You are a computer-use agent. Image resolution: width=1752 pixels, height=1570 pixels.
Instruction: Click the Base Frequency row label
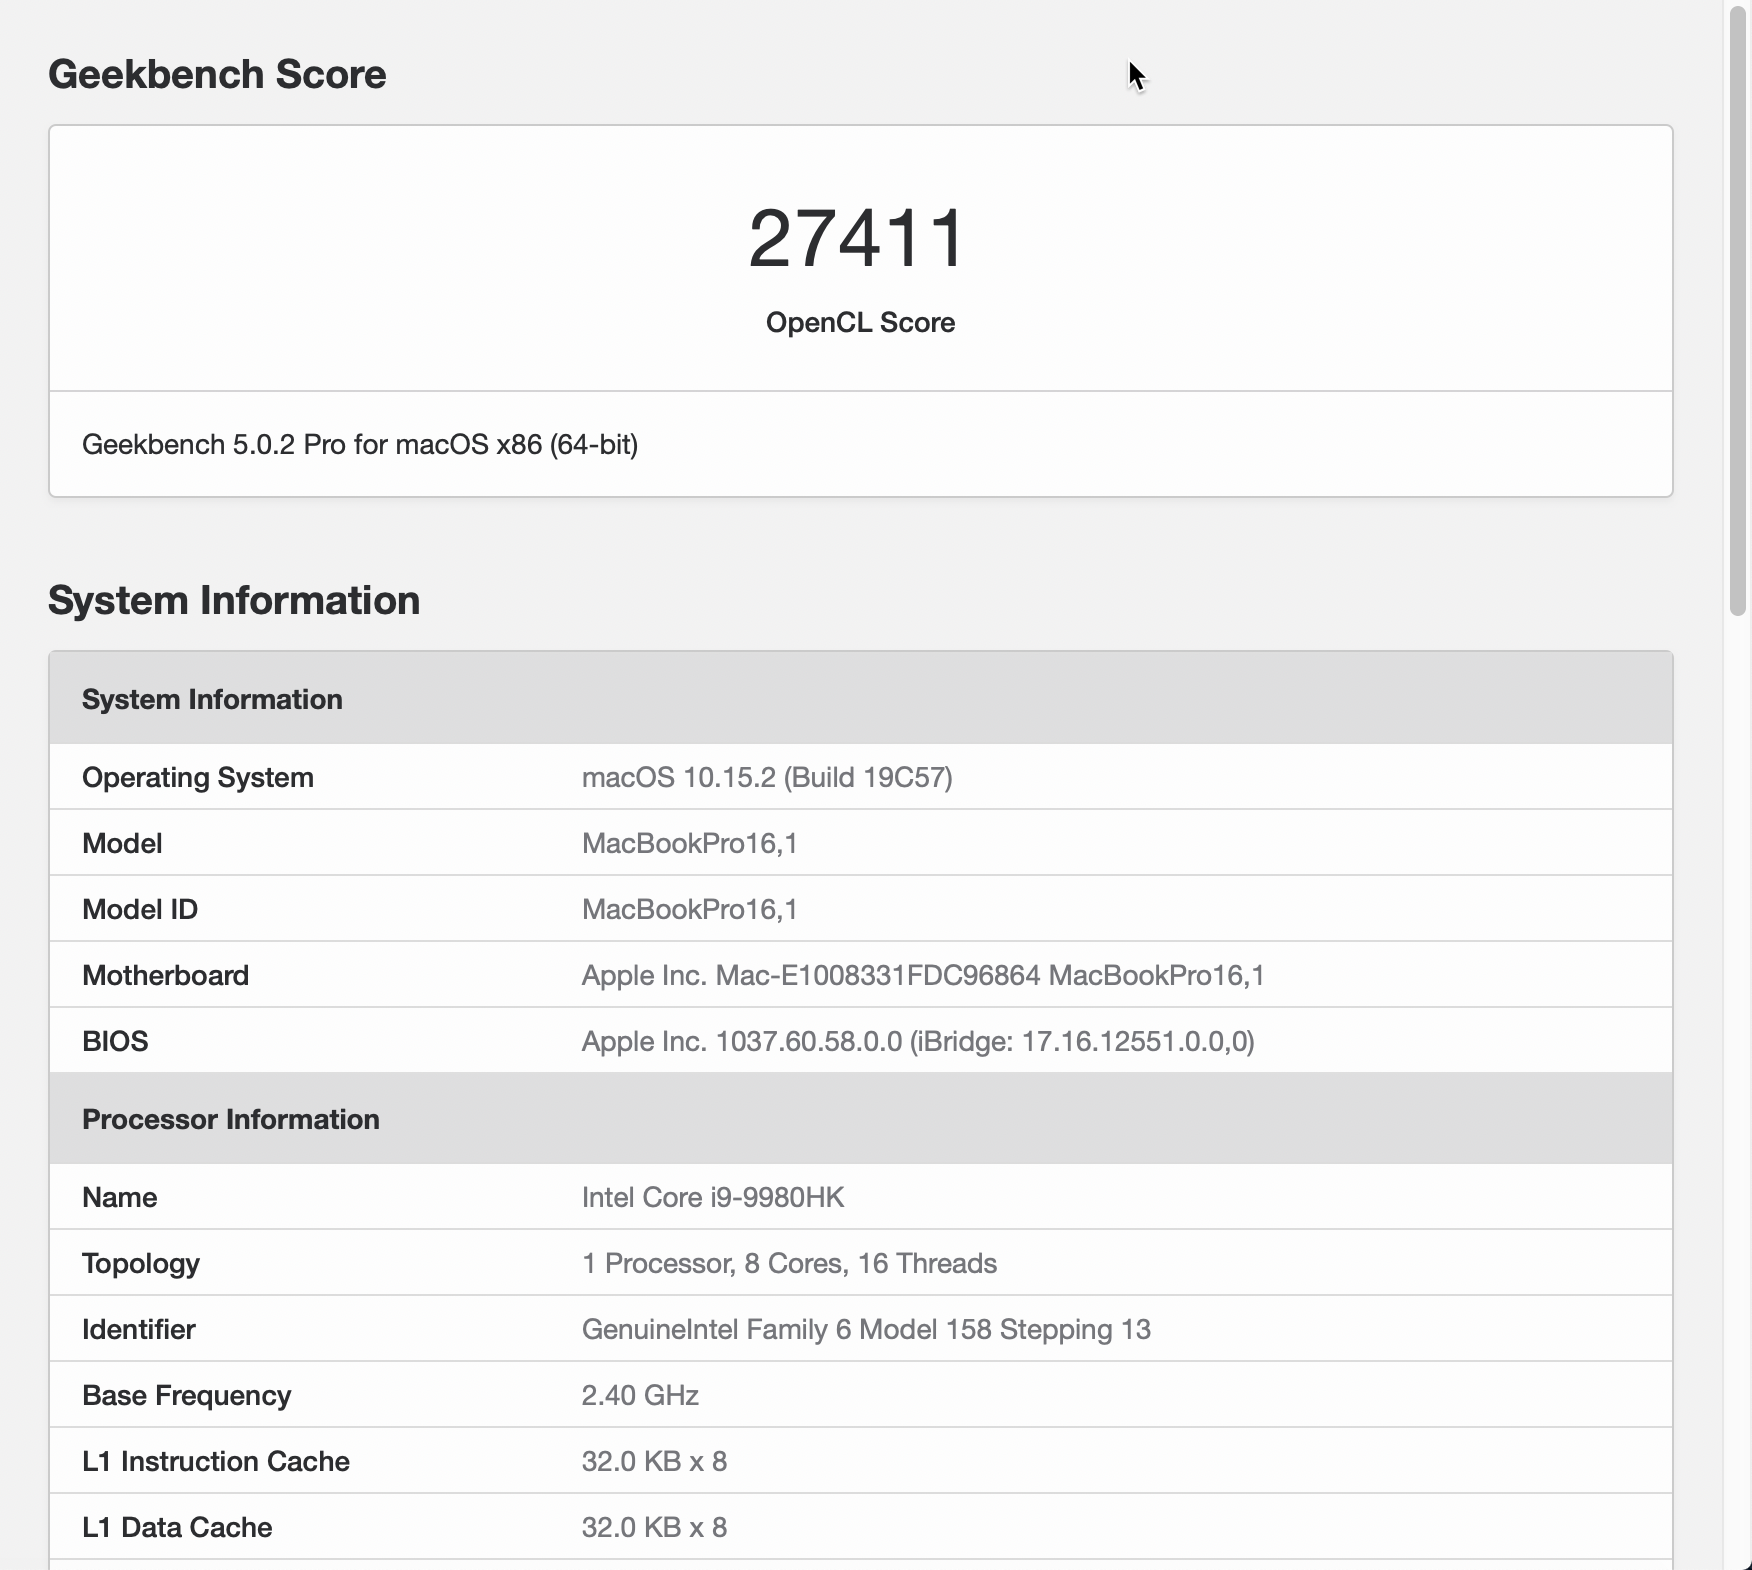[186, 1395]
